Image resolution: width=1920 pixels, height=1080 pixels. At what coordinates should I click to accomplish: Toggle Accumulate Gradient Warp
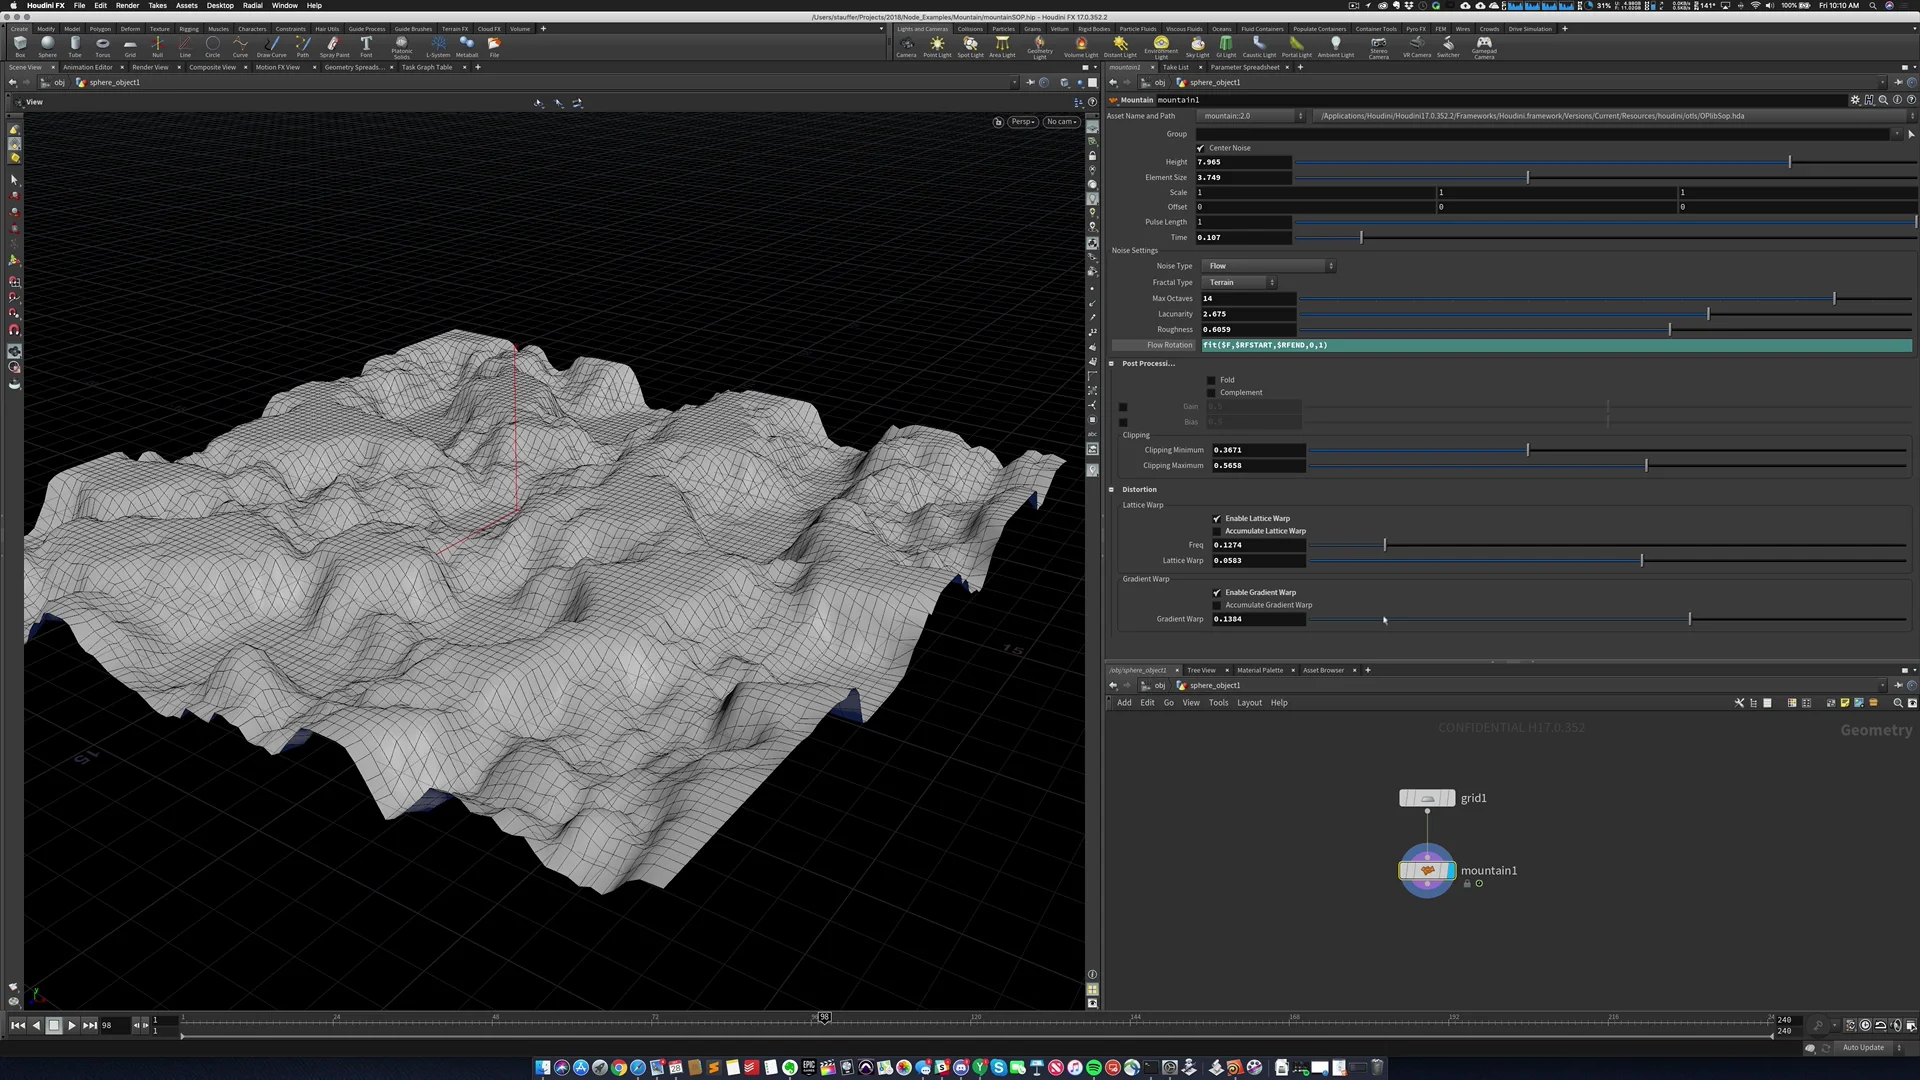[1215, 605]
